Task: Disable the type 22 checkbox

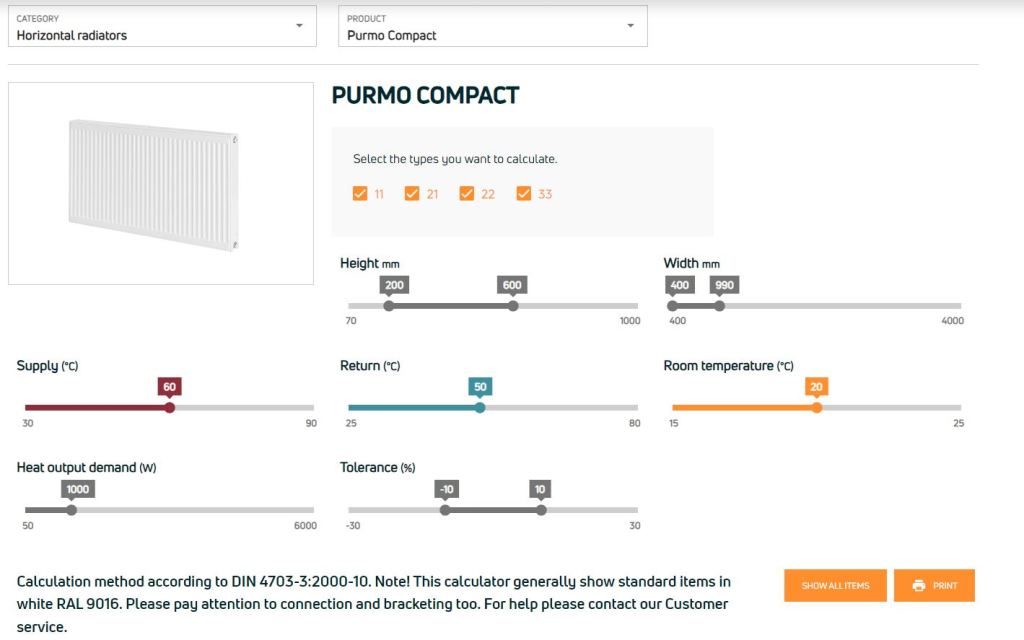Action: [x=467, y=194]
